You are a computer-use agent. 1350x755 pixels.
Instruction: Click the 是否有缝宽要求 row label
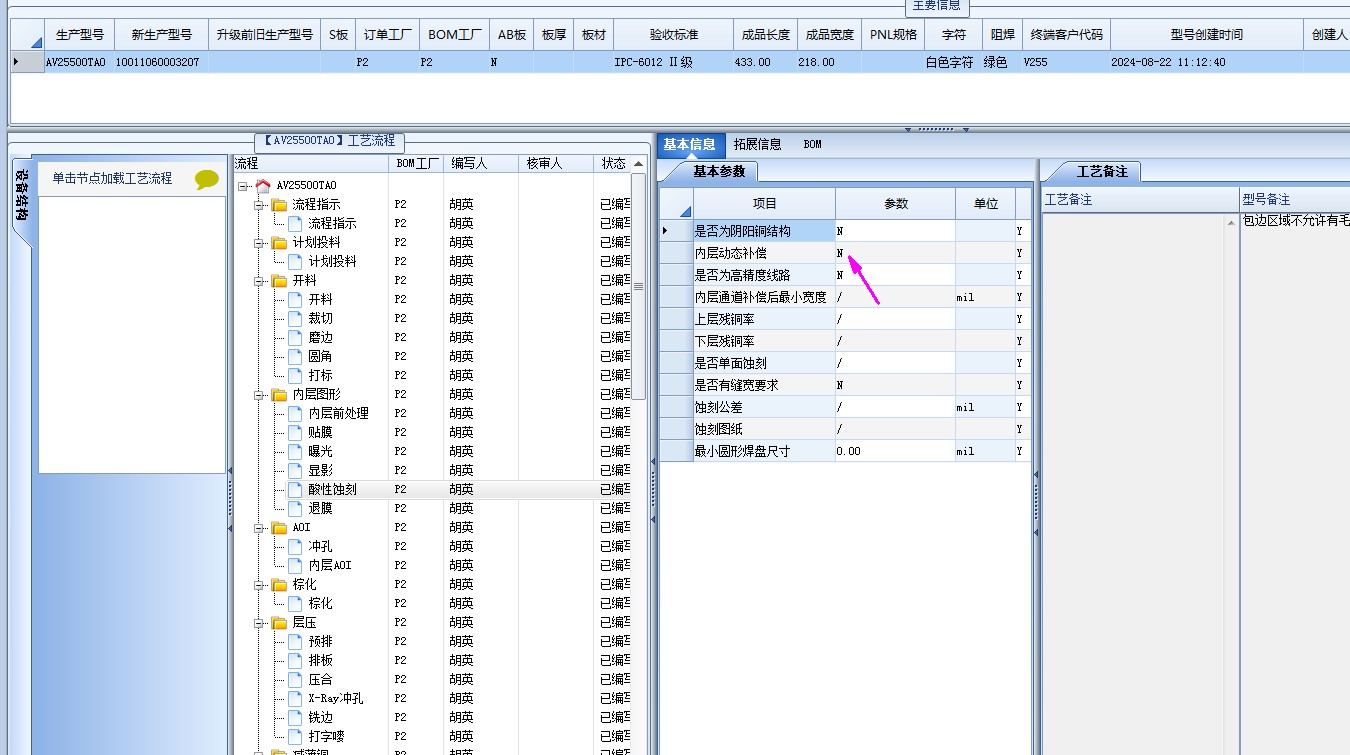coord(764,385)
